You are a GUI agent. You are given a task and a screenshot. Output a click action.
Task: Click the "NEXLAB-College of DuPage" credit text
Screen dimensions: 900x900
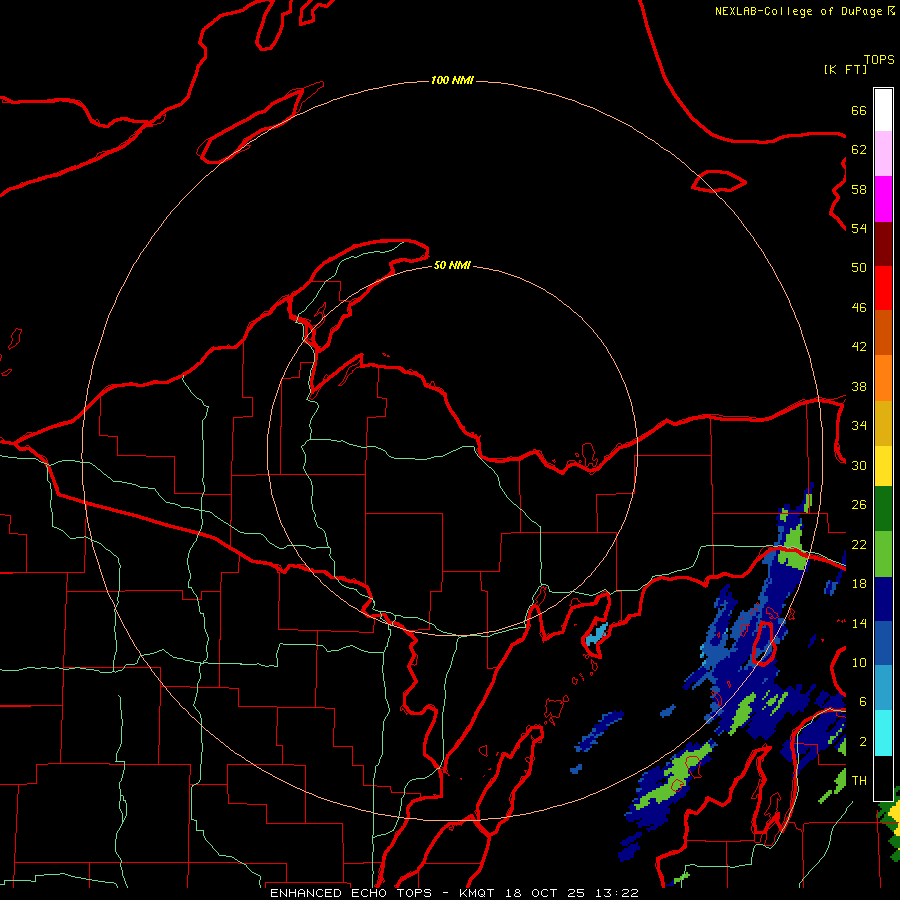[x=798, y=11]
